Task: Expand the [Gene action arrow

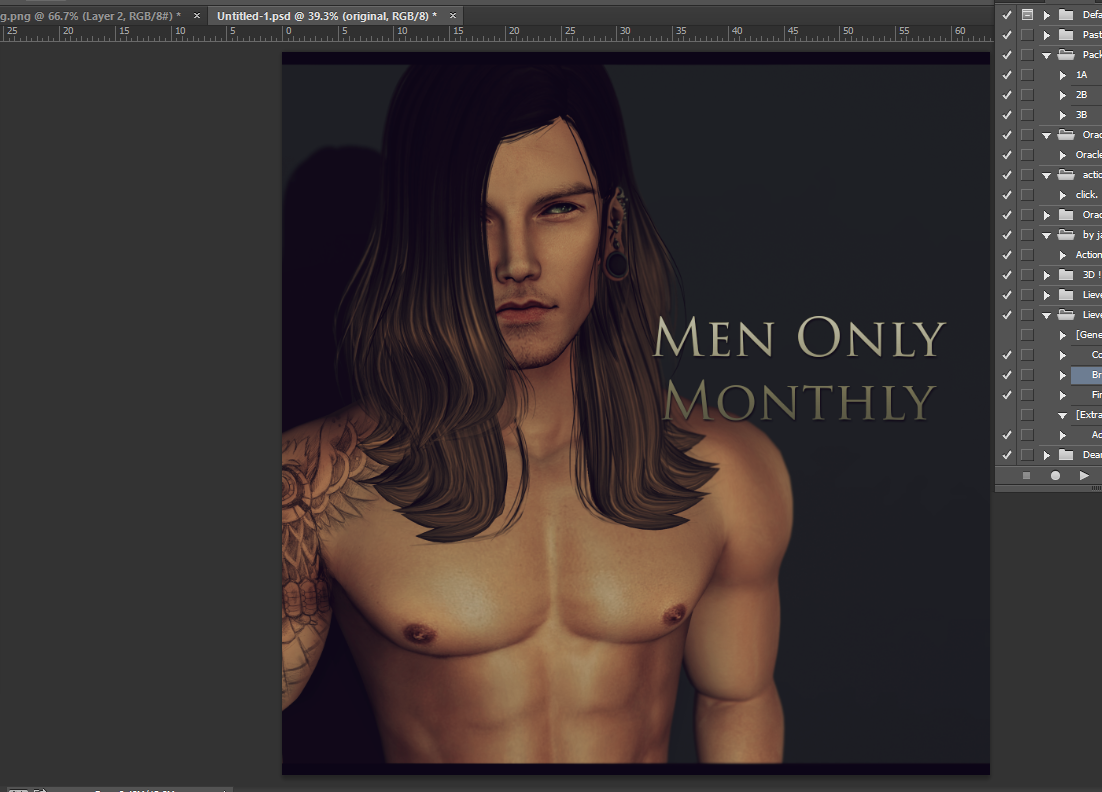Action: tap(1063, 335)
